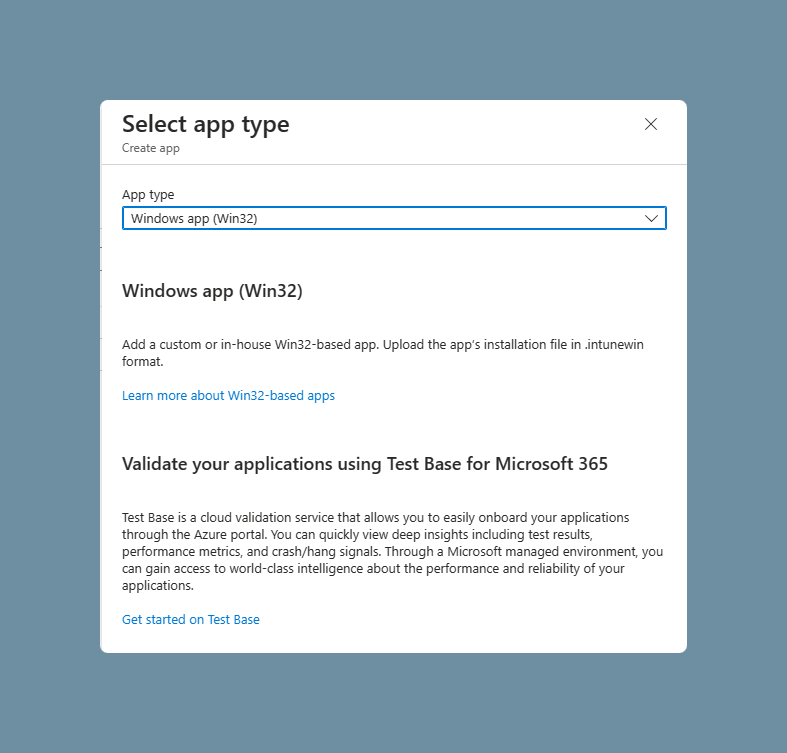Close the Select app type panel
The image size is (787, 753).
650,124
